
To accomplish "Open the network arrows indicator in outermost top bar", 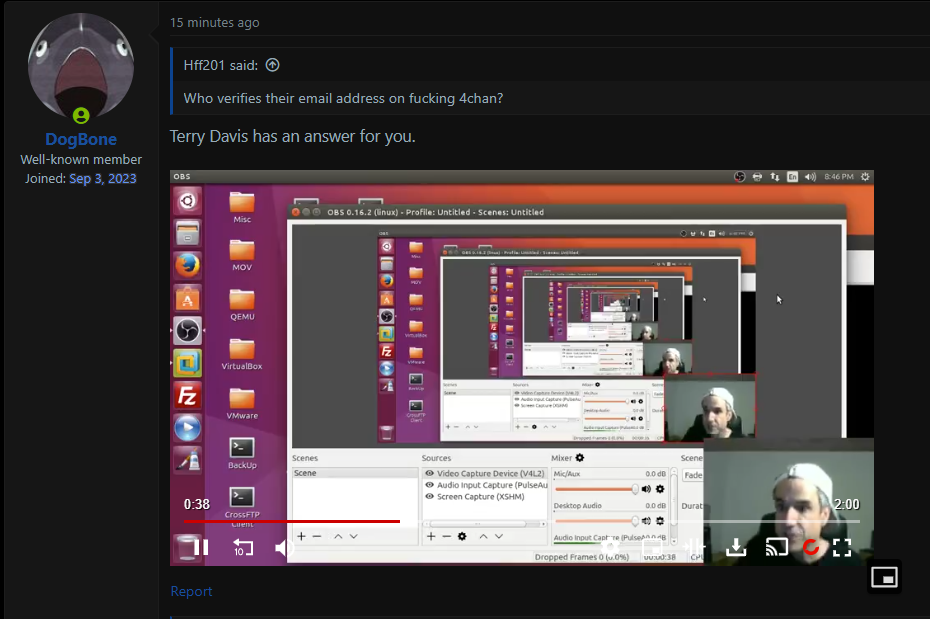I will point(775,177).
